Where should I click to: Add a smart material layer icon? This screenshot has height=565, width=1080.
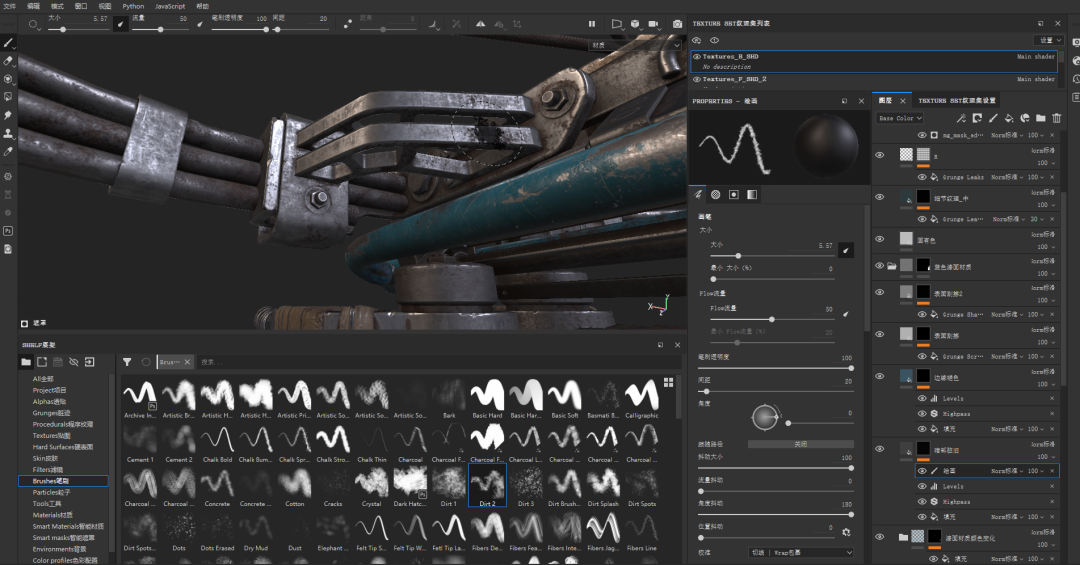coord(1025,119)
